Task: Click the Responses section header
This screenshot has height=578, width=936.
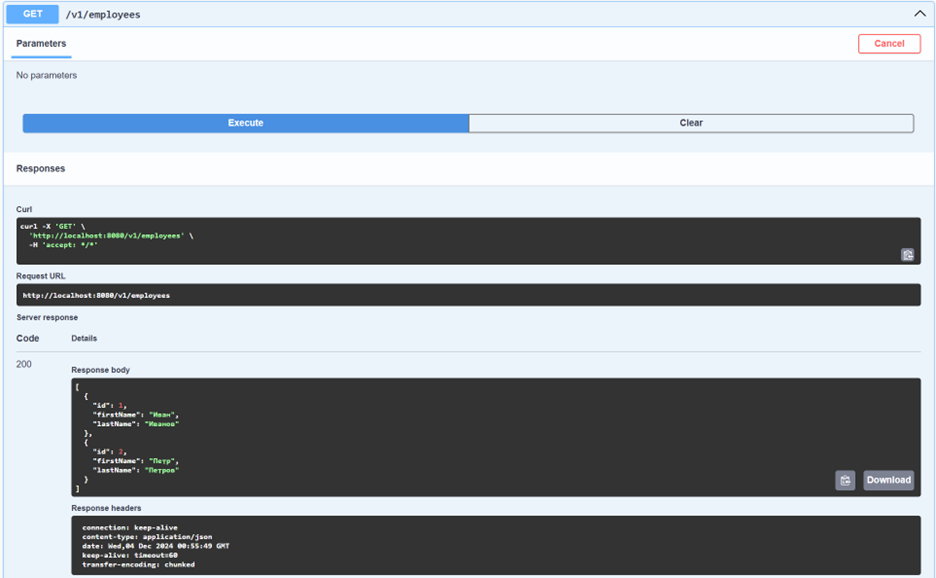Action: tap(41, 169)
